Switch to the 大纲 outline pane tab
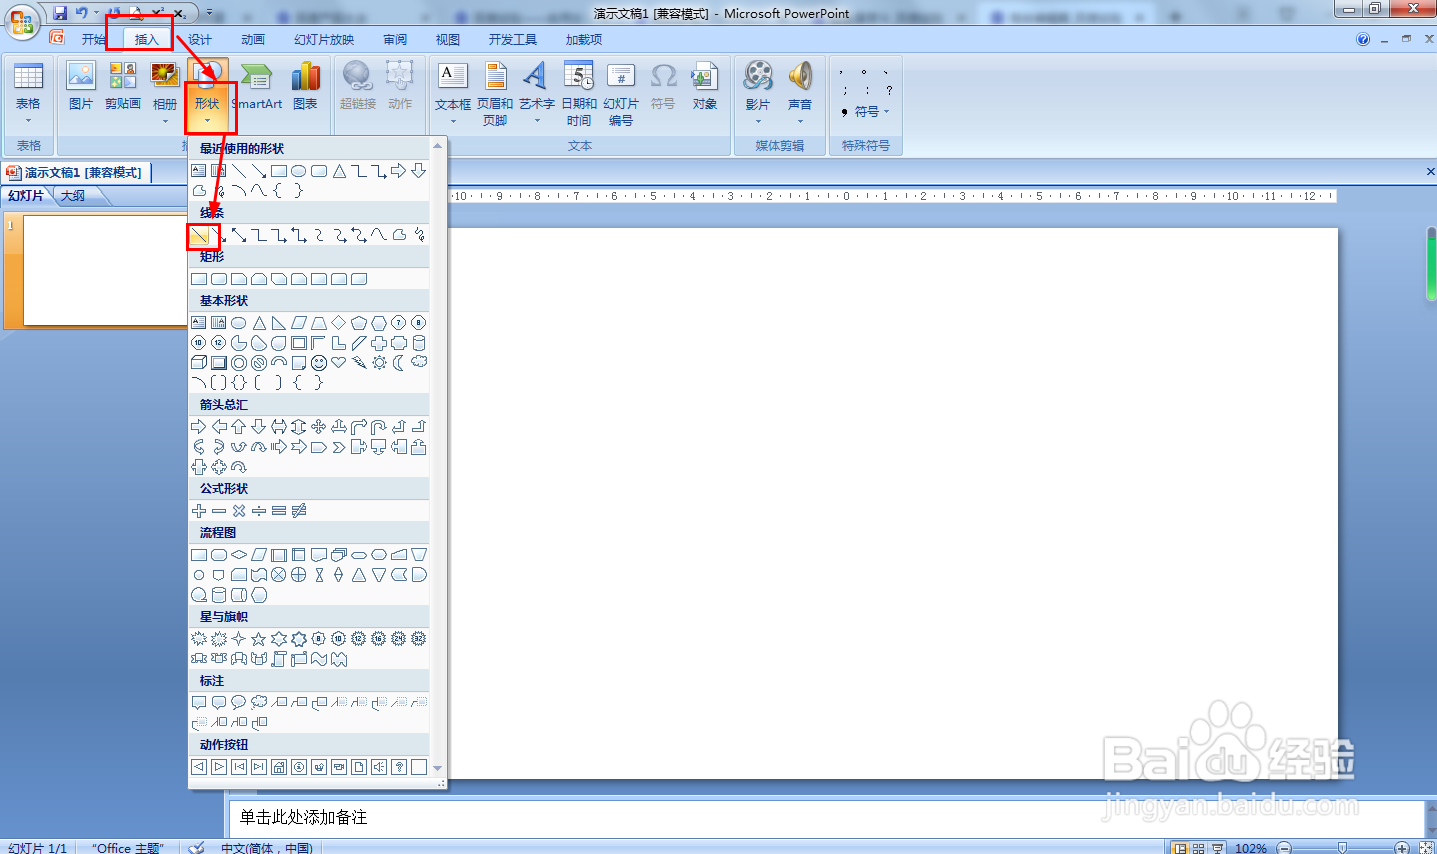 73,196
